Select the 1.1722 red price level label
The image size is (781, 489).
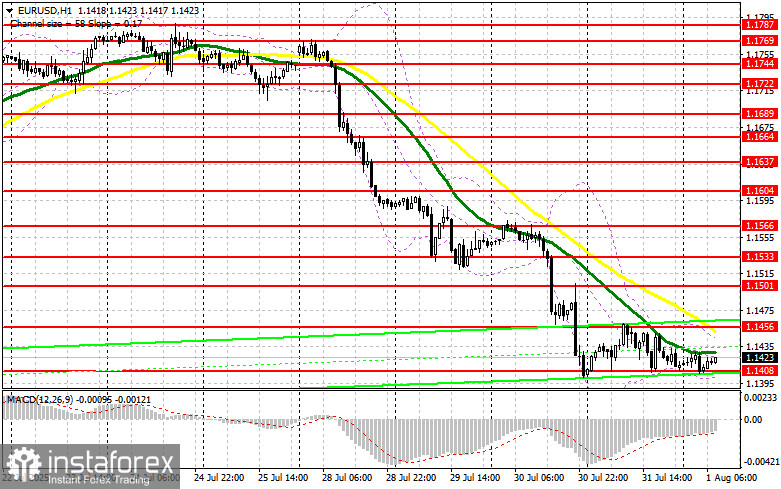click(x=760, y=83)
